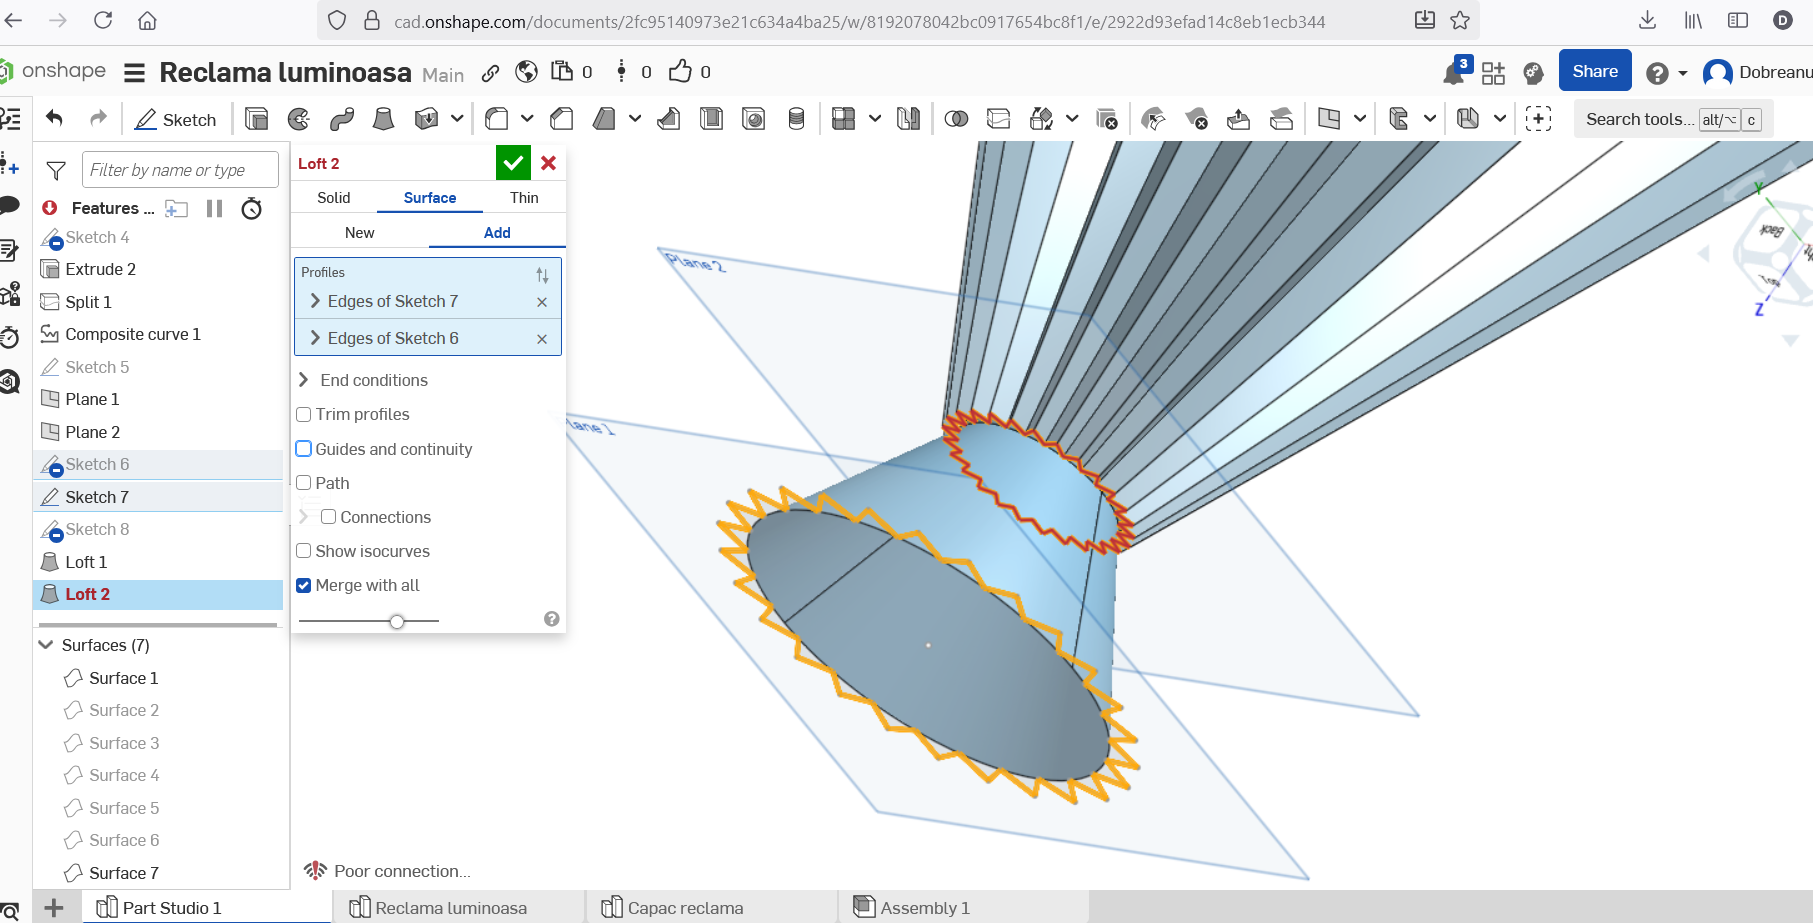Click the undo arrow
The width and height of the screenshot is (1813, 923).
coord(55,119)
